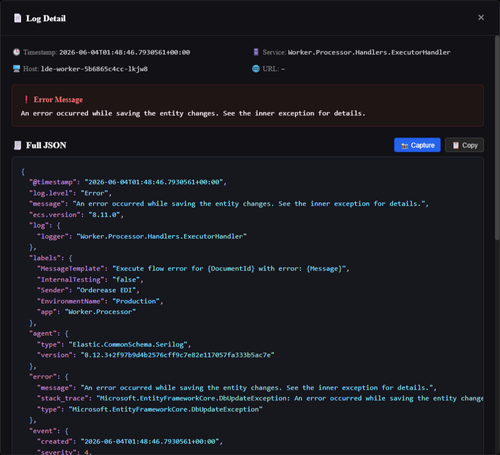Click the dialog vertical scrollbar thumb
This screenshot has width=500, height=455.
[497, 138]
